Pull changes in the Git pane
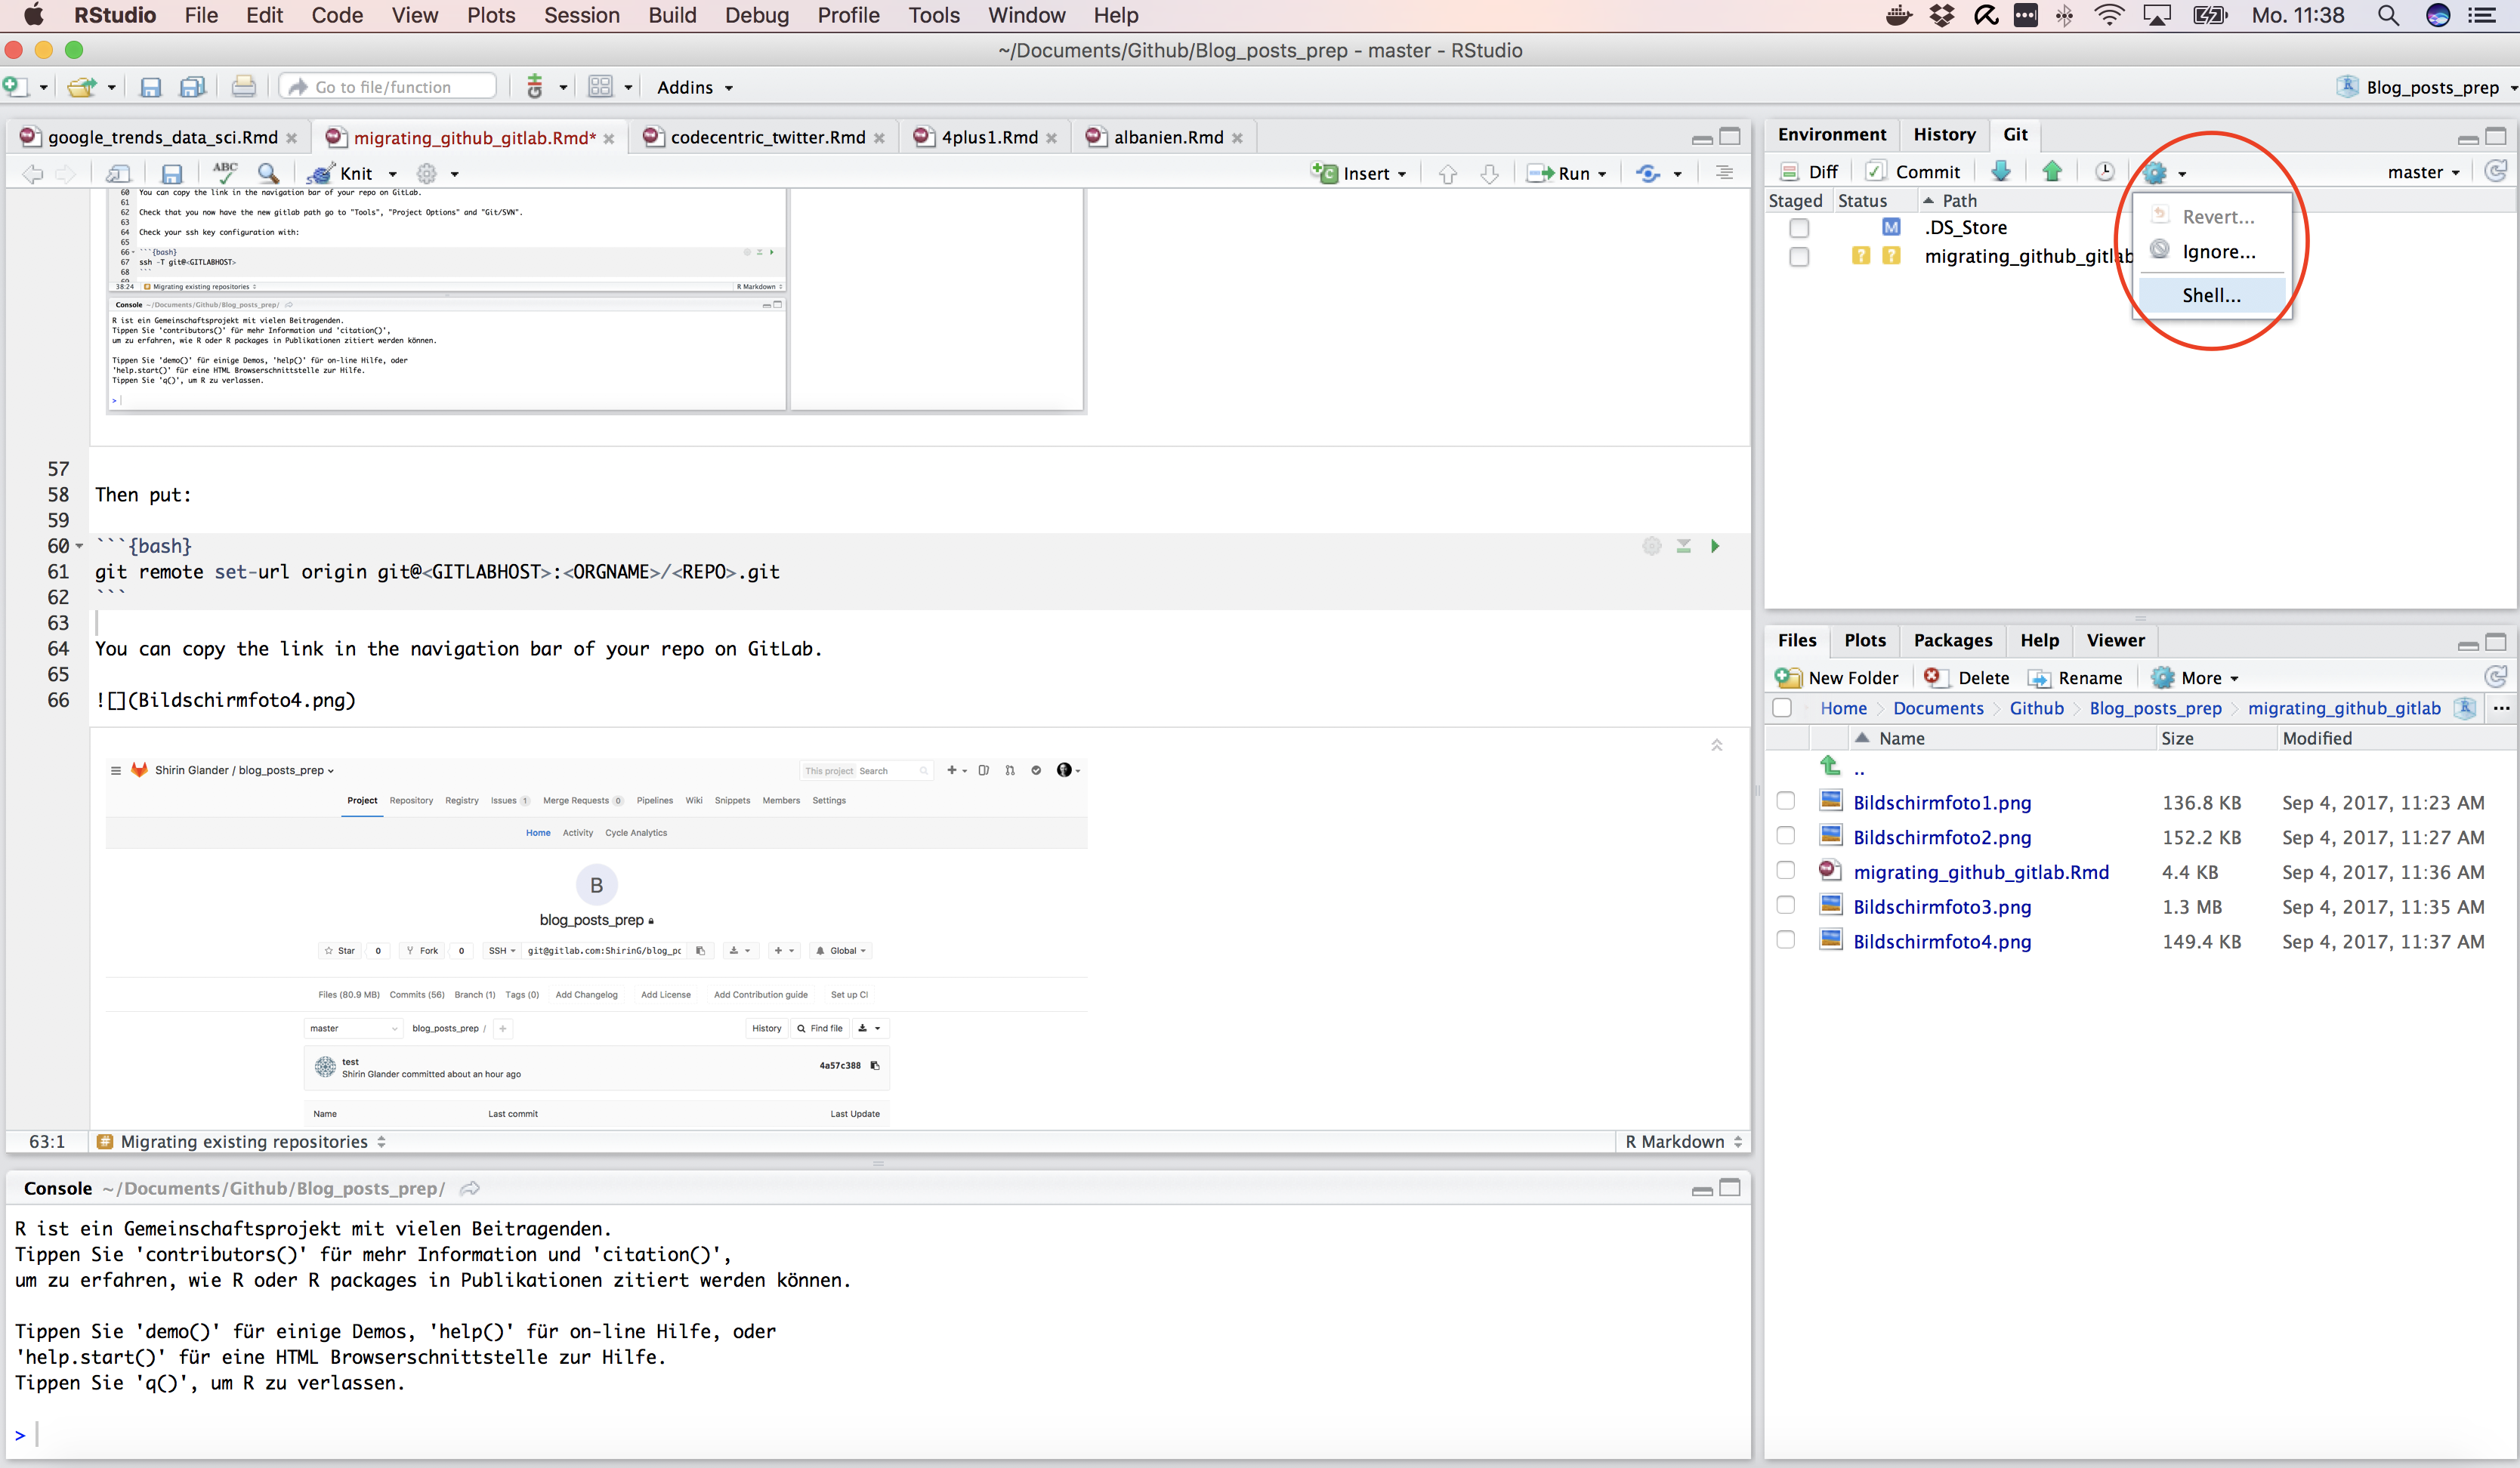Image resolution: width=2520 pixels, height=1468 pixels. [x=2001, y=171]
